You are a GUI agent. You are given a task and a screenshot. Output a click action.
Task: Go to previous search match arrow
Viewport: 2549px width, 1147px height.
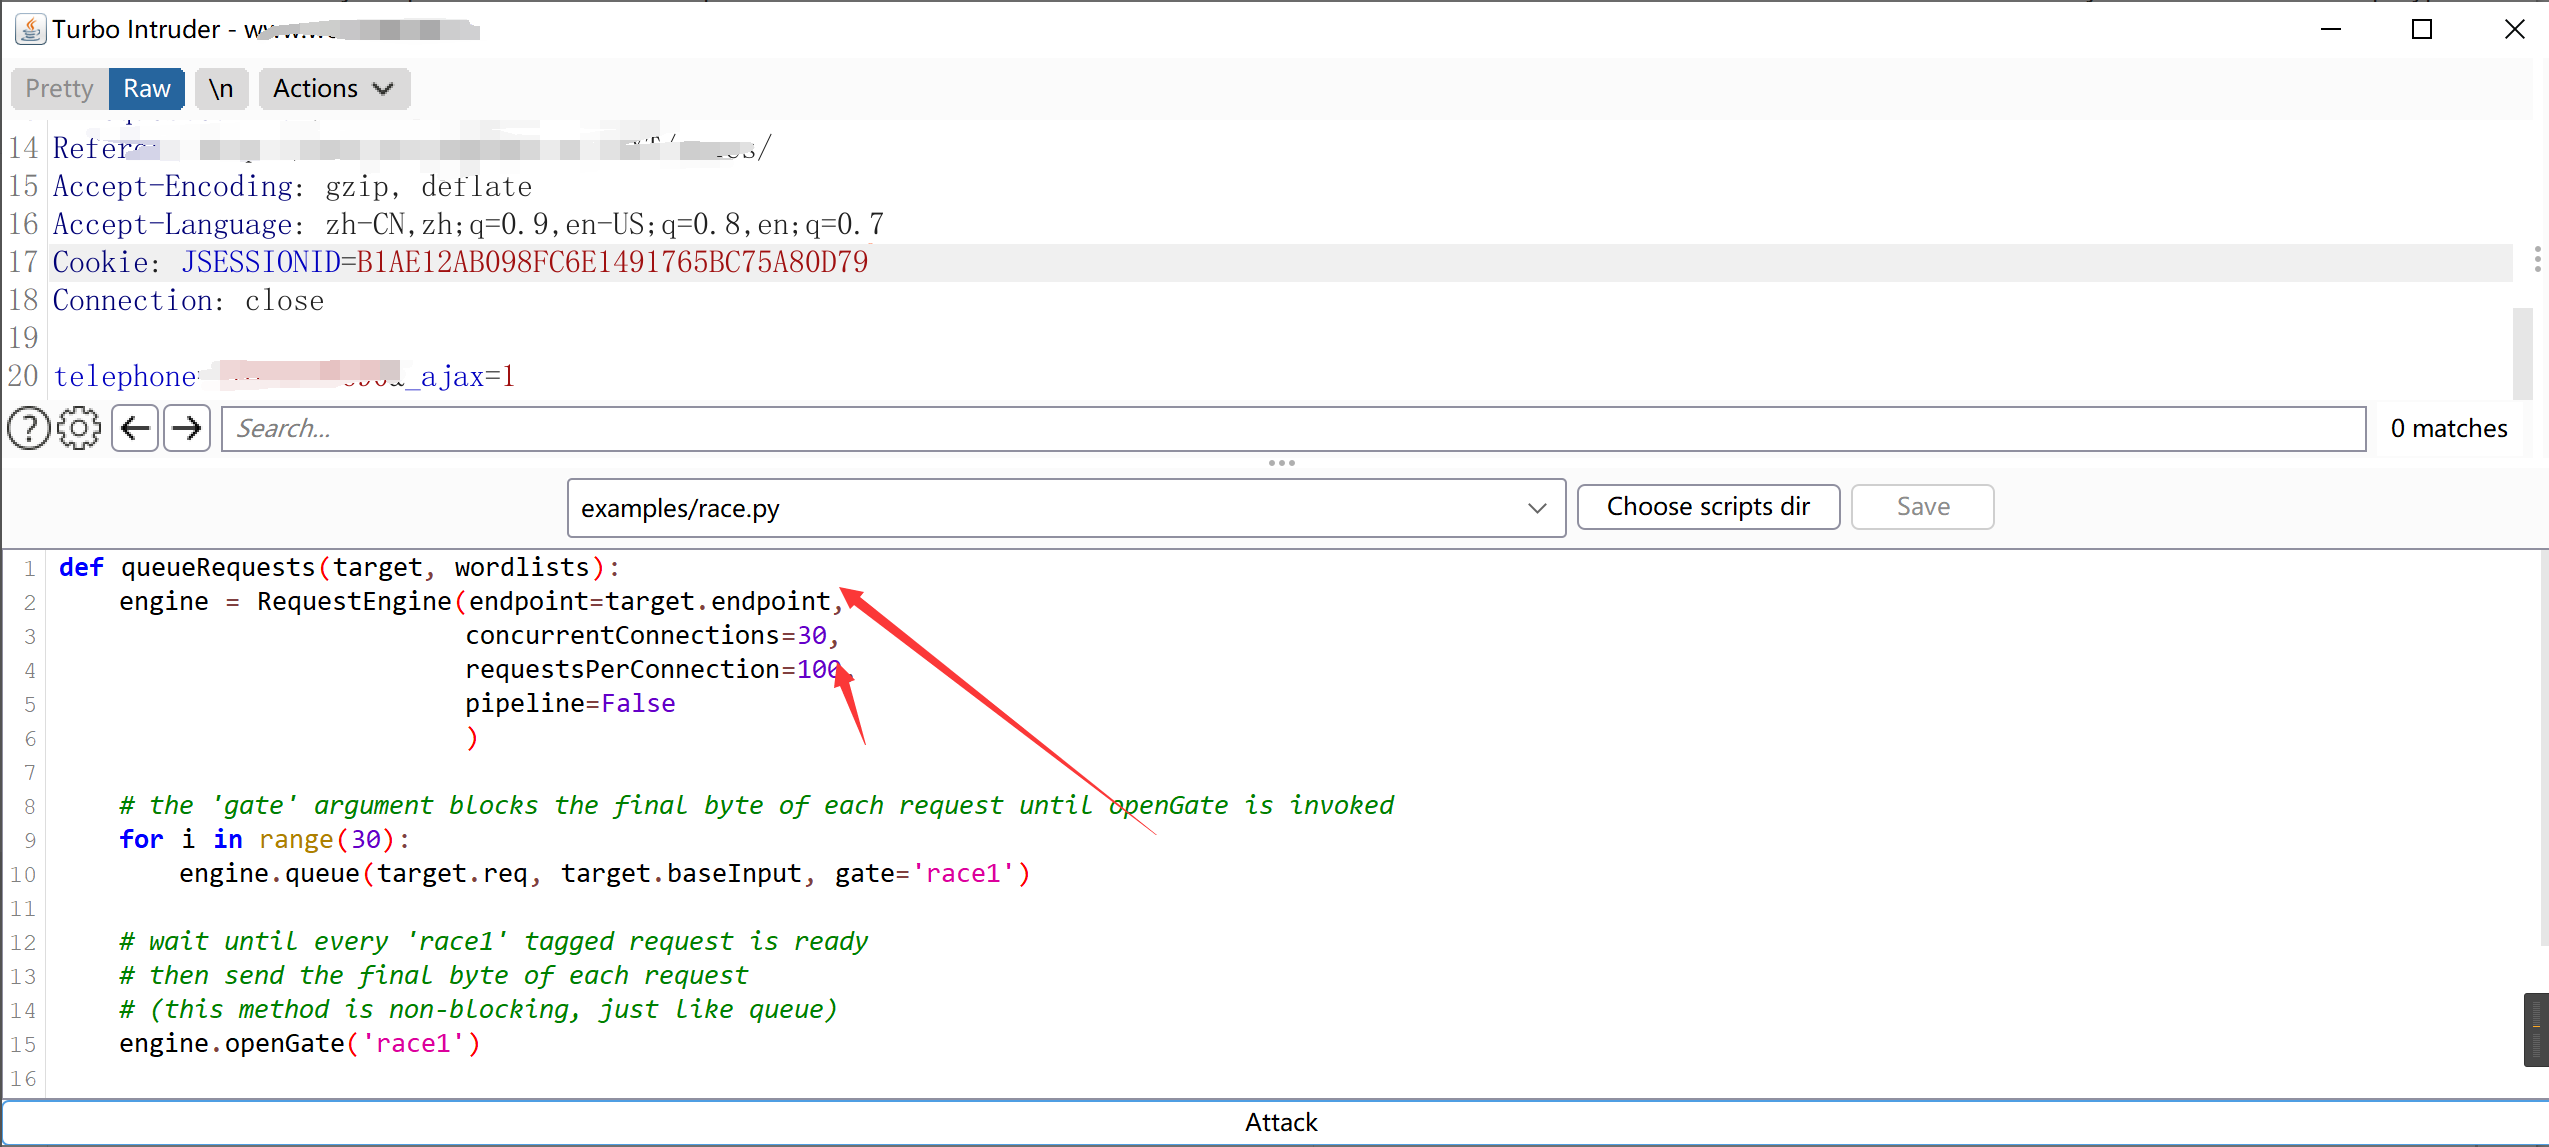pyautogui.click(x=135, y=429)
